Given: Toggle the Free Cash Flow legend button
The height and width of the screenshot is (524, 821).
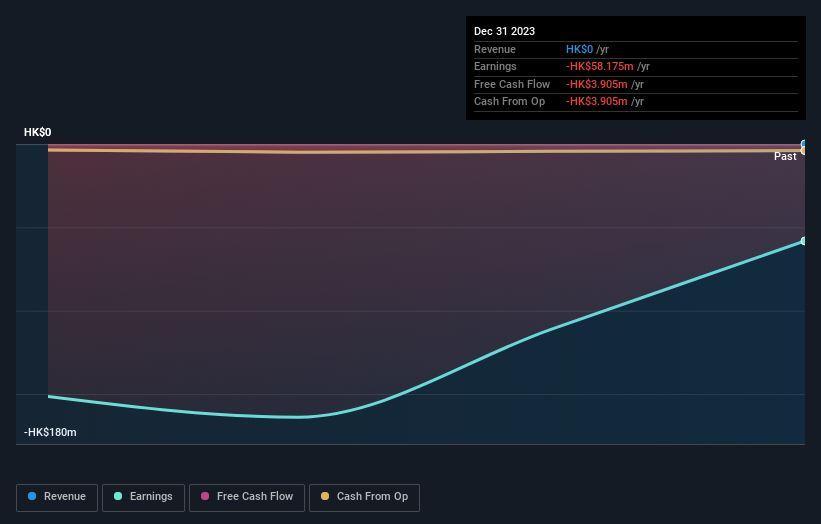Looking at the screenshot, I should coord(247,497).
